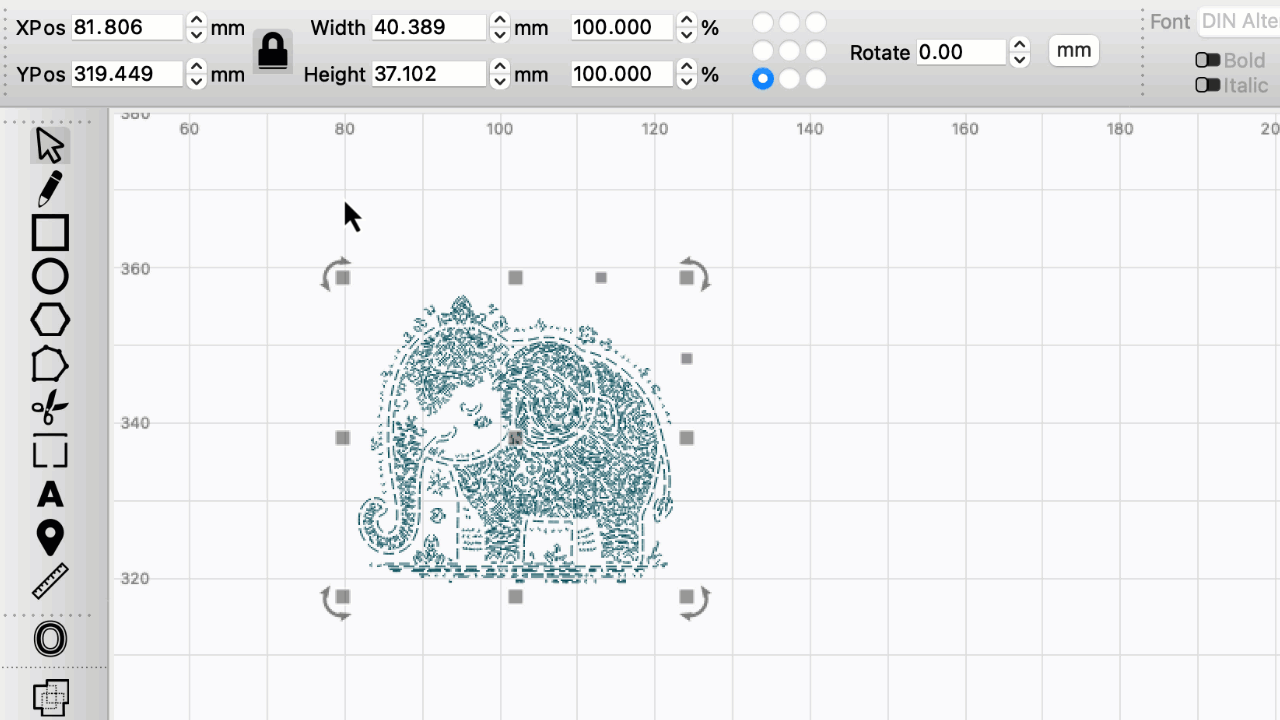Click the Position Laser marker tool
The image size is (1280, 720).
click(x=50, y=538)
